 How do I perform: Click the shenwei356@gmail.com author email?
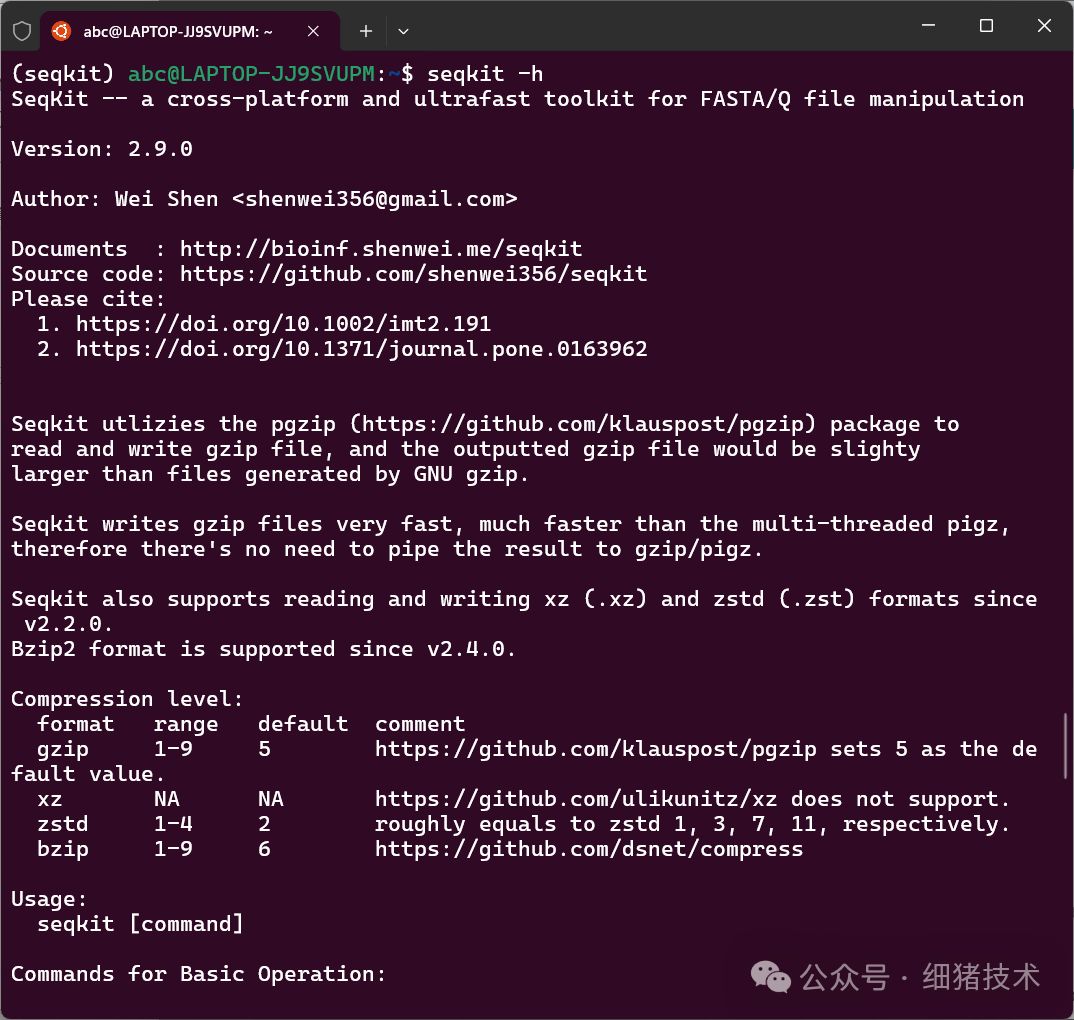pos(374,199)
